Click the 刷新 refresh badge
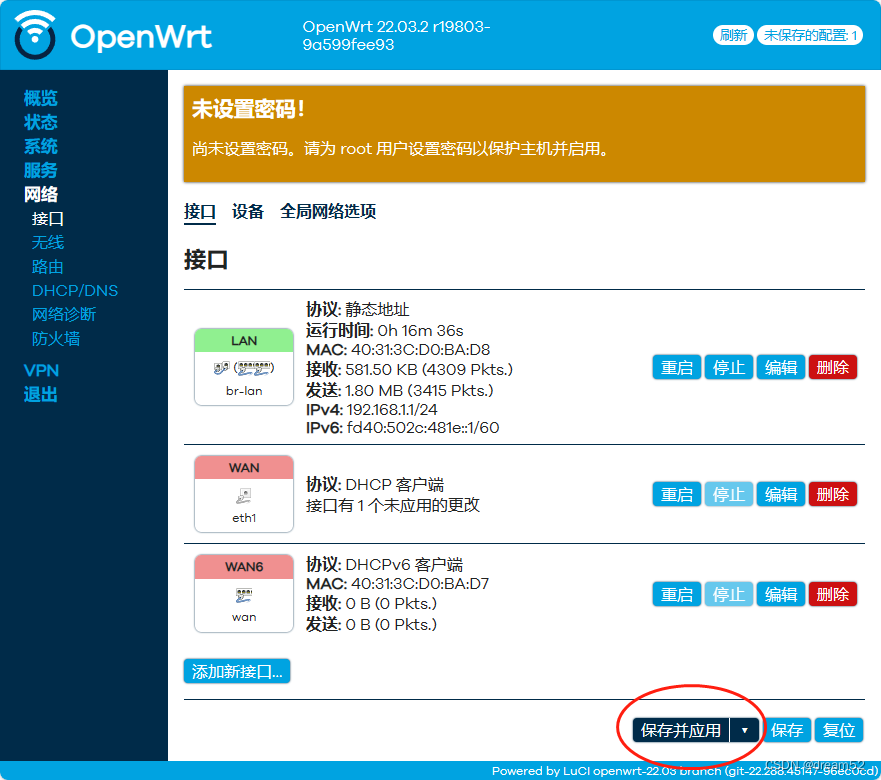 (733, 35)
